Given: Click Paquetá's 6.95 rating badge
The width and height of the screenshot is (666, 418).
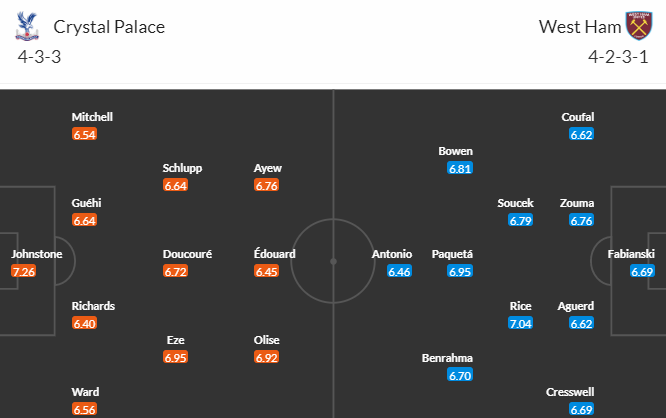Looking at the screenshot, I should tap(460, 271).
